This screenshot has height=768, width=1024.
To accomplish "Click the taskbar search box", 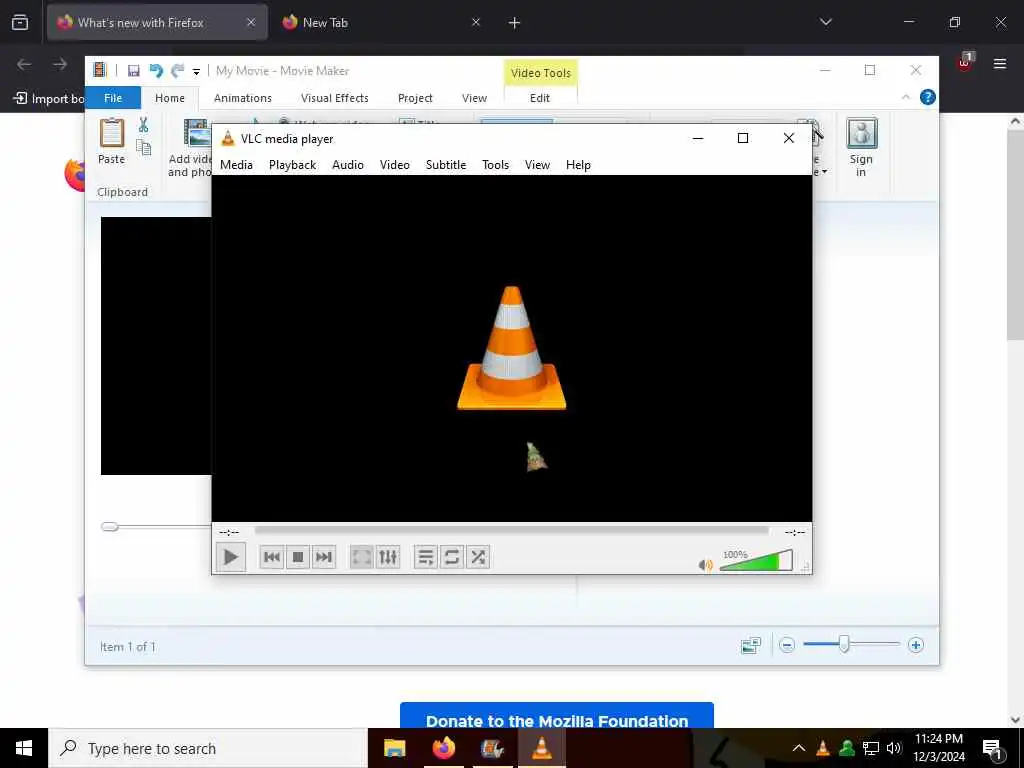I will pos(208,748).
